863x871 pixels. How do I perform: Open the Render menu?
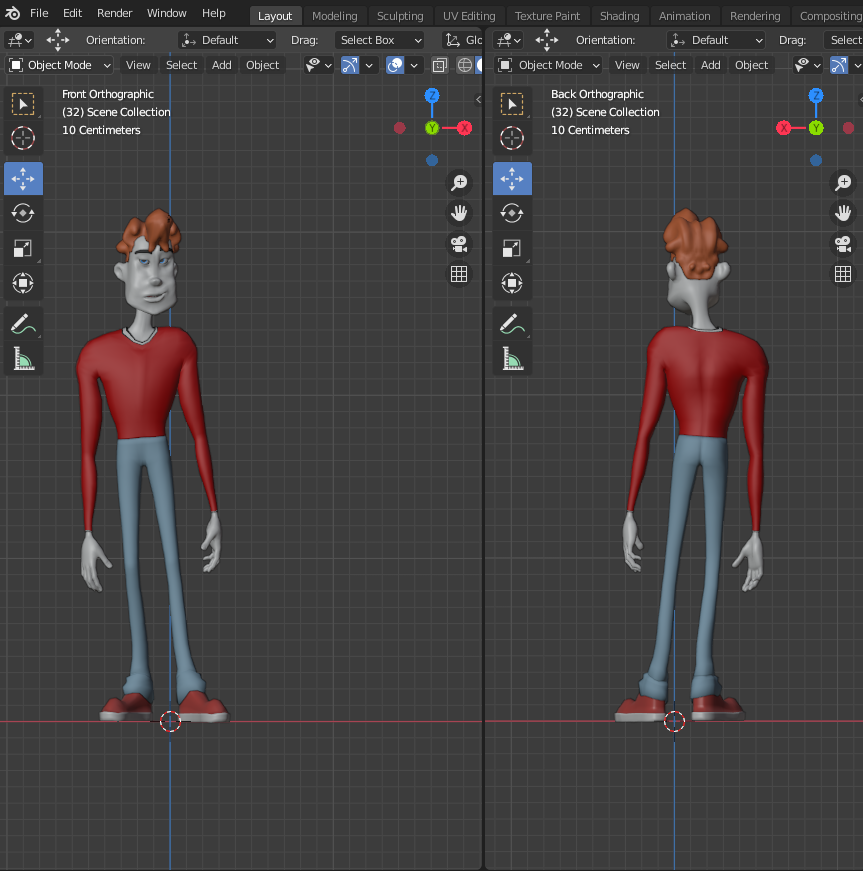[x=114, y=13]
